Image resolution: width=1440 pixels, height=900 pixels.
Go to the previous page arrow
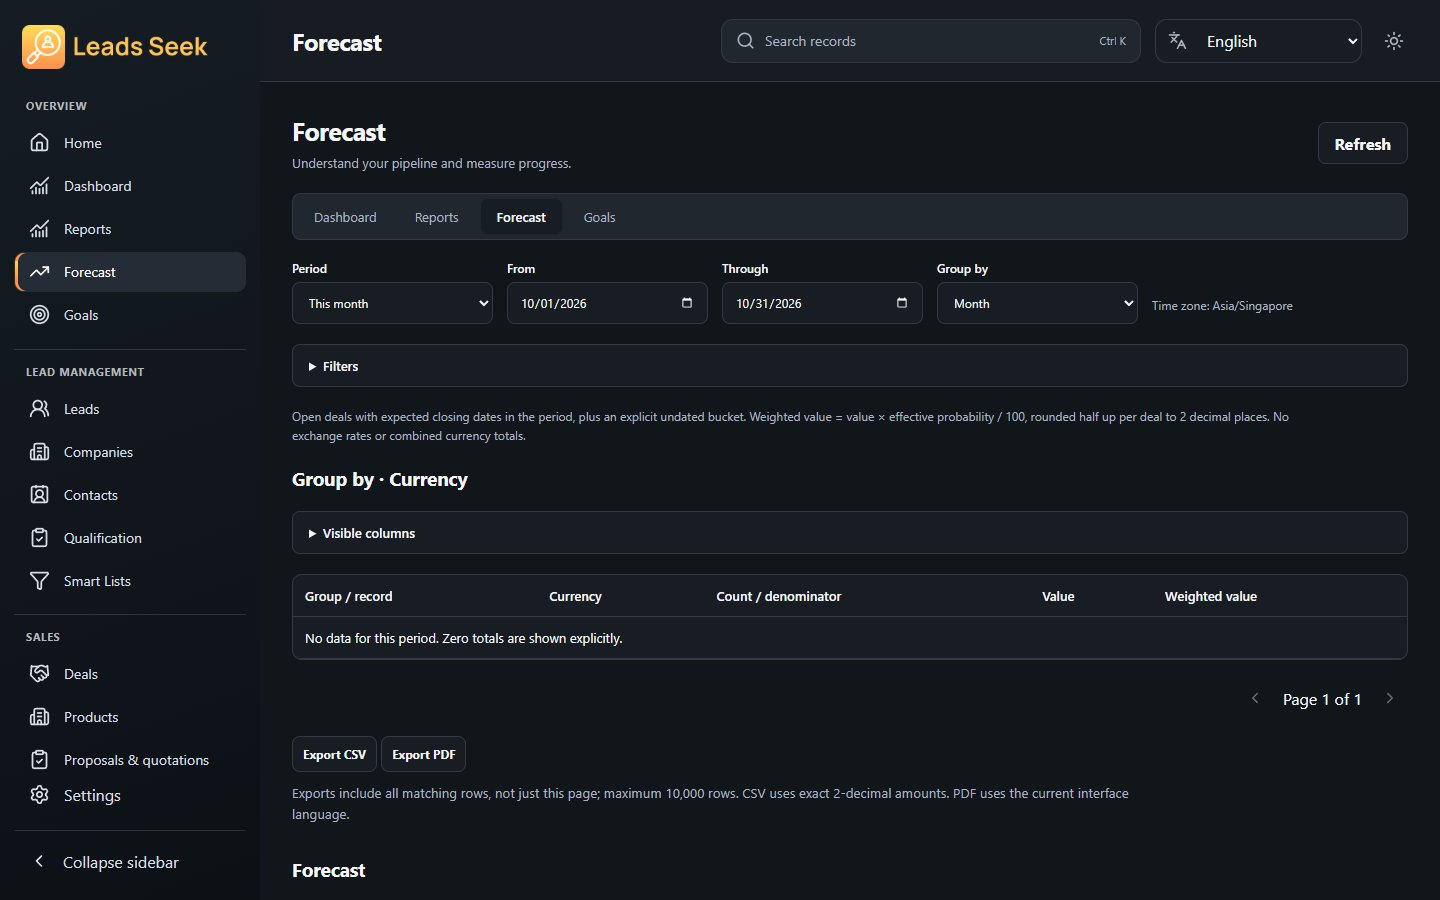1255,699
